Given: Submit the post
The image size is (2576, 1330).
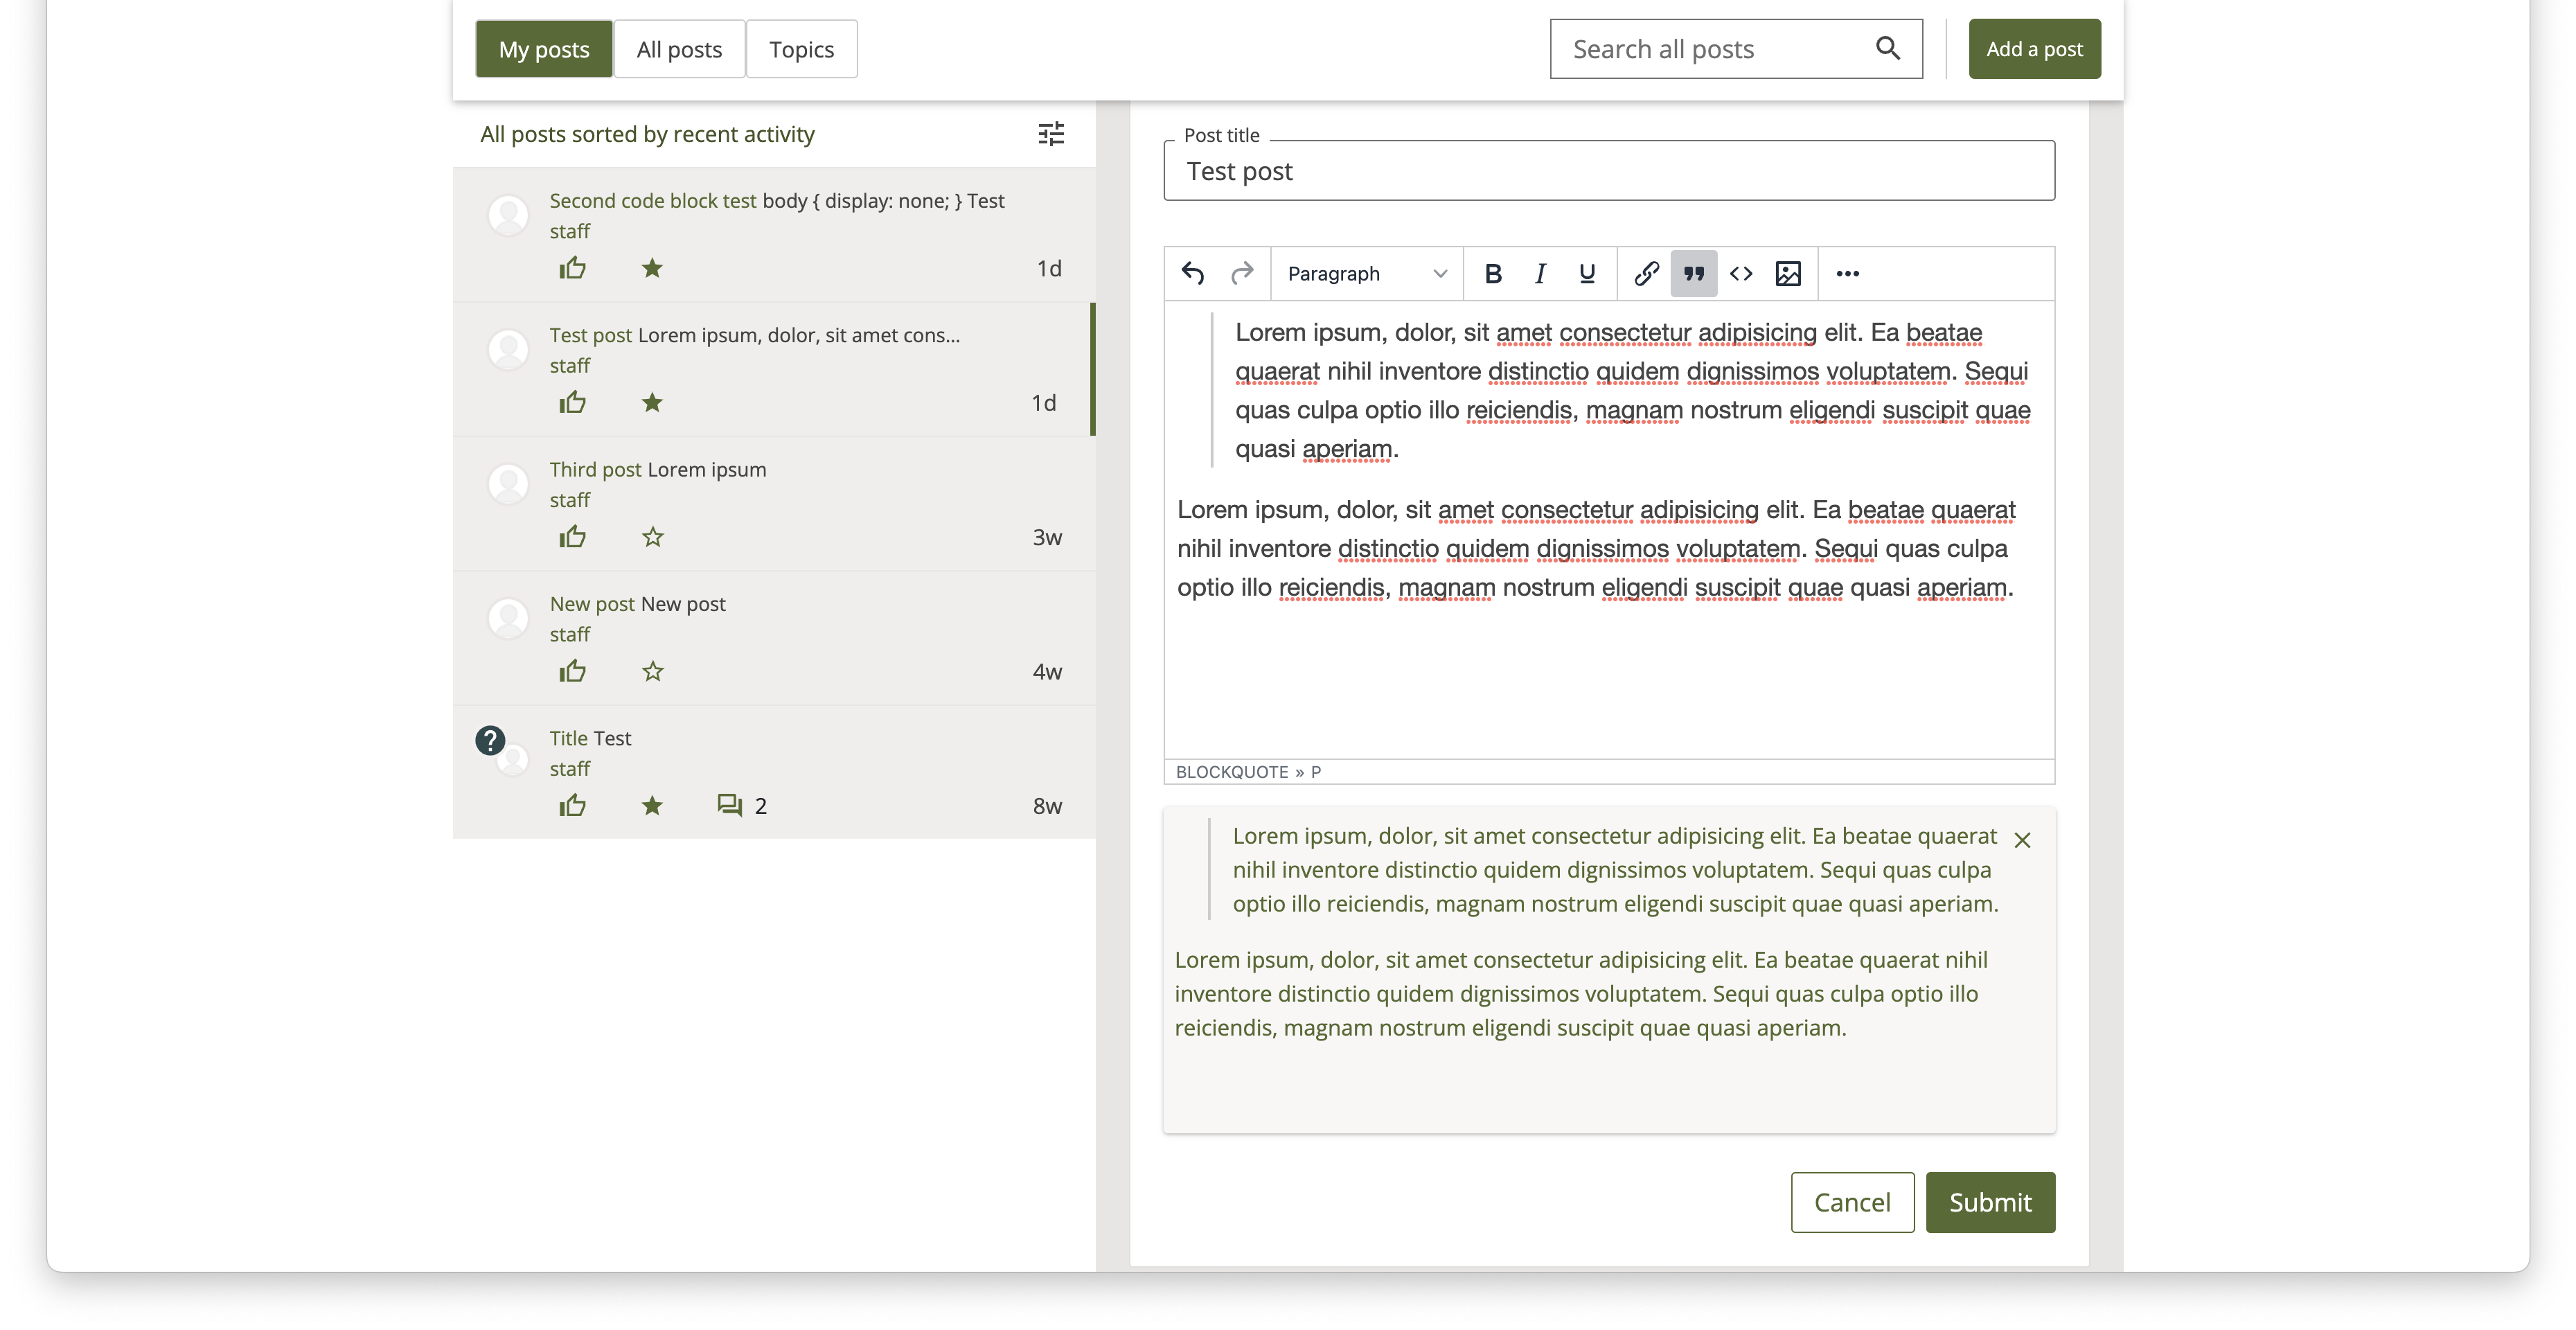Looking at the screenshot, I should pyautogui.click(x=1990, y=1201).
